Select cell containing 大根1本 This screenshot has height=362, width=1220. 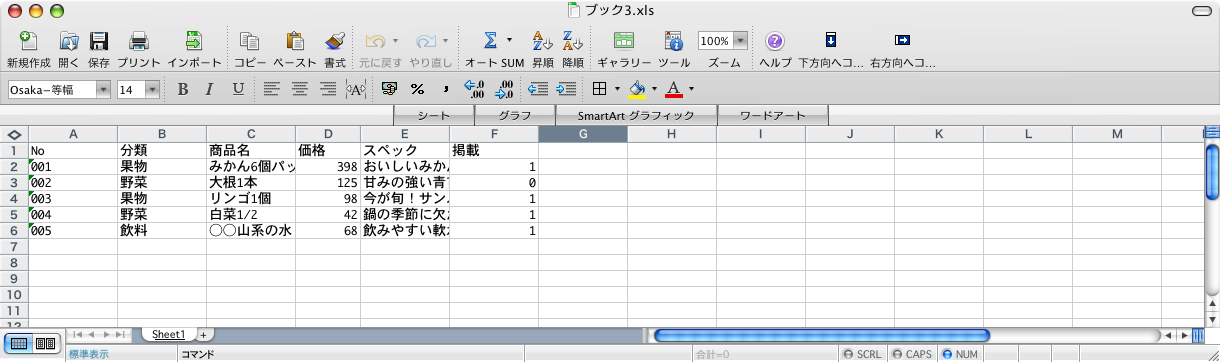[x=251, y=183]
